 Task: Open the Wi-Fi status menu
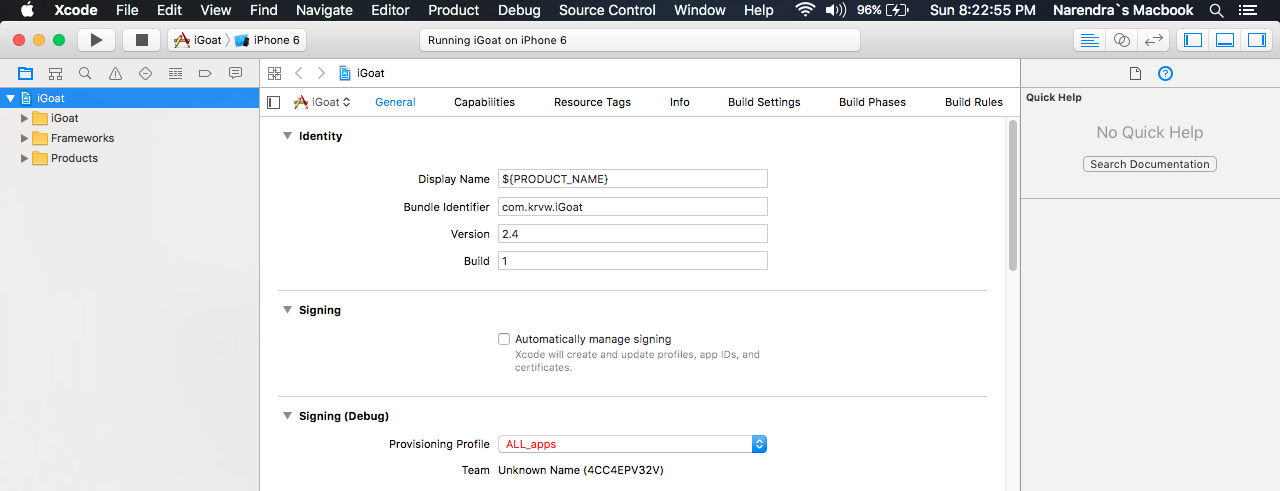coord(805,10)
